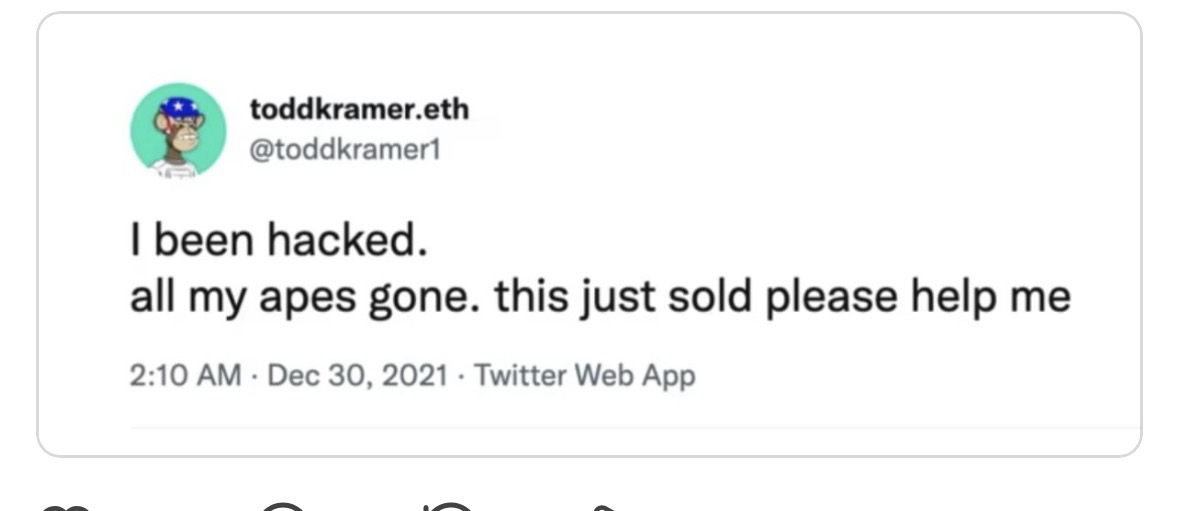Click the 2:10 AM timestamp
1179x511 pixels.
tap(186, 376)
